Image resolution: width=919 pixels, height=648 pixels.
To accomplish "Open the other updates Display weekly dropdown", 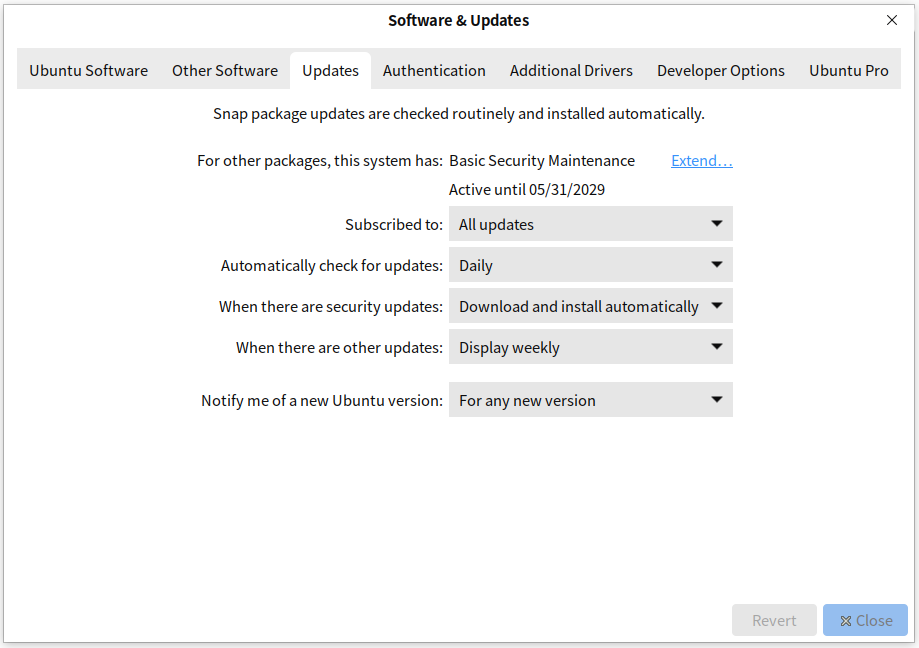I will (590, 347).
